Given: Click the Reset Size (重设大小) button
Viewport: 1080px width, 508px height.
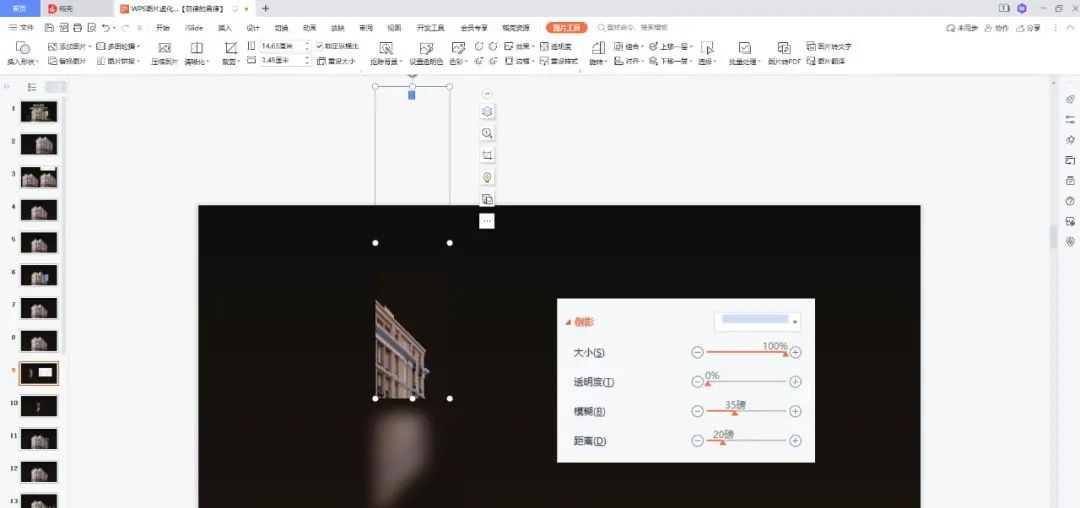Looking at the screenshot, I should 336,61.
